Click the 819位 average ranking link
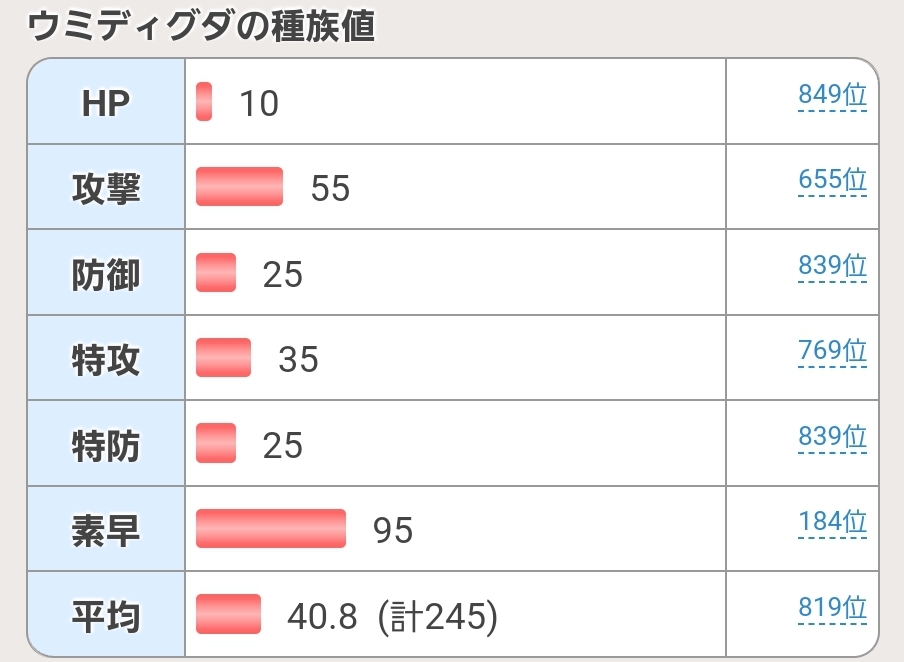Image resolution: width=904 pixels, height=662 pixels. [x=832, y=607]
